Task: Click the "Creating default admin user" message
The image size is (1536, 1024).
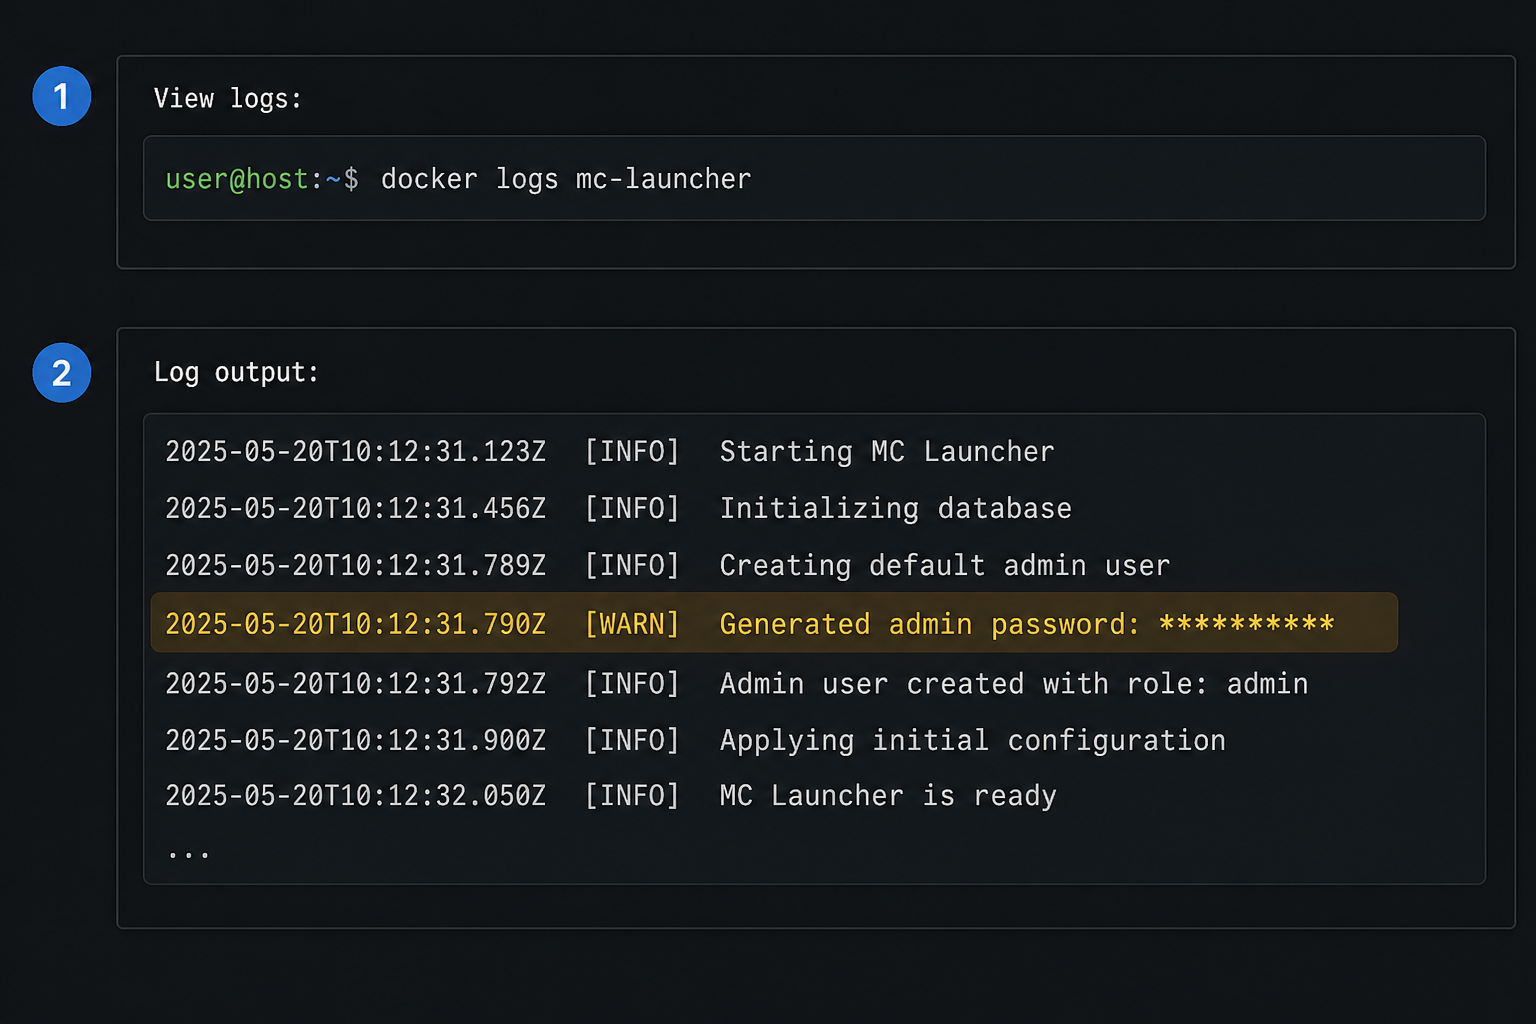Action: (x=945, y=566)
